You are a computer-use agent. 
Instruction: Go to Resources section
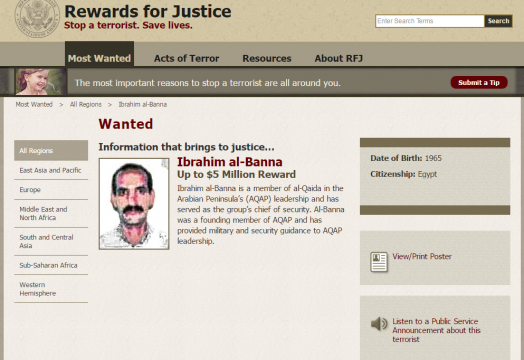[267, 58]
